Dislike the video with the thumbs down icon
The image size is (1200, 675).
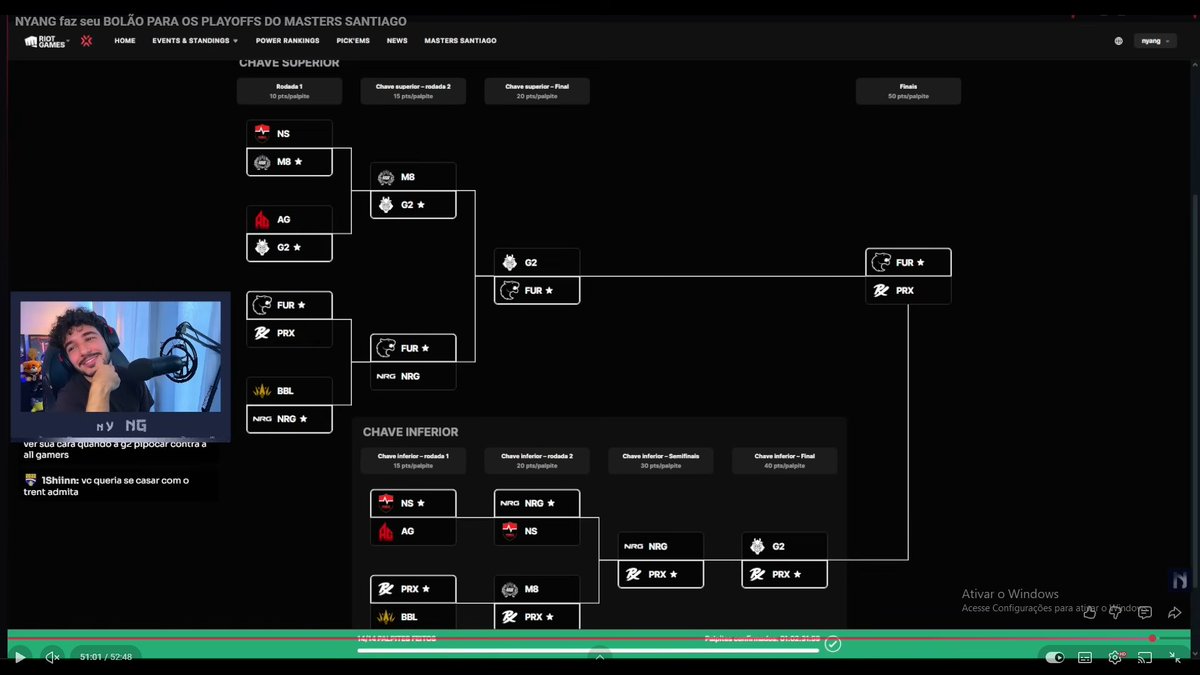pyautogui.click(x=1116, y=612)
